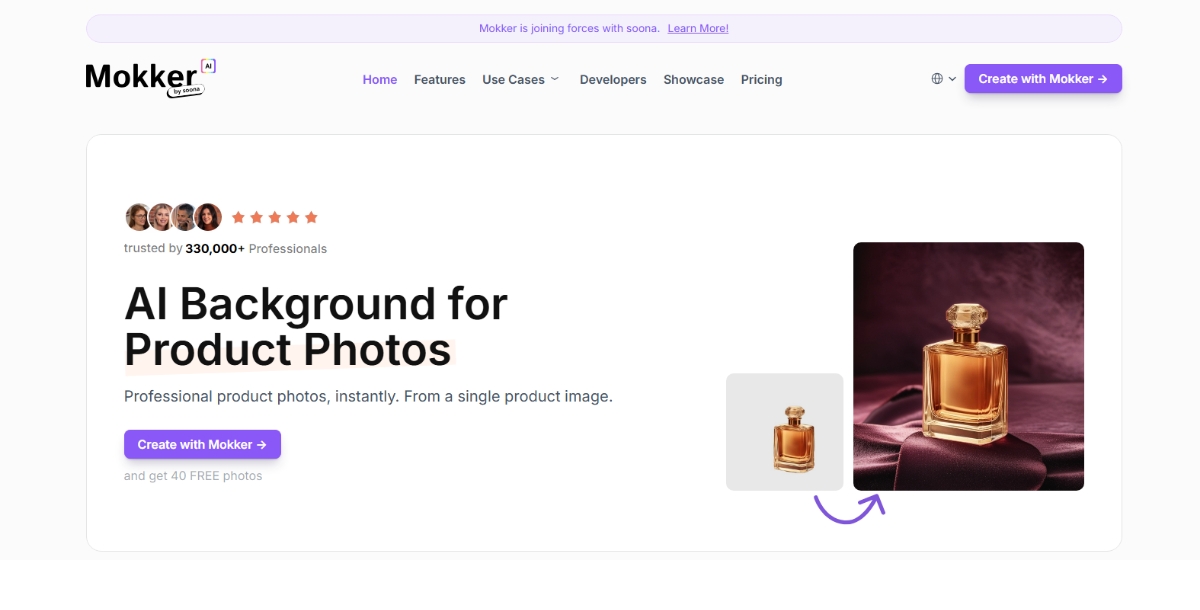This screenshot has width=1200, height=610.
Task: Click the Developers menu item
Action: point(613,79)
